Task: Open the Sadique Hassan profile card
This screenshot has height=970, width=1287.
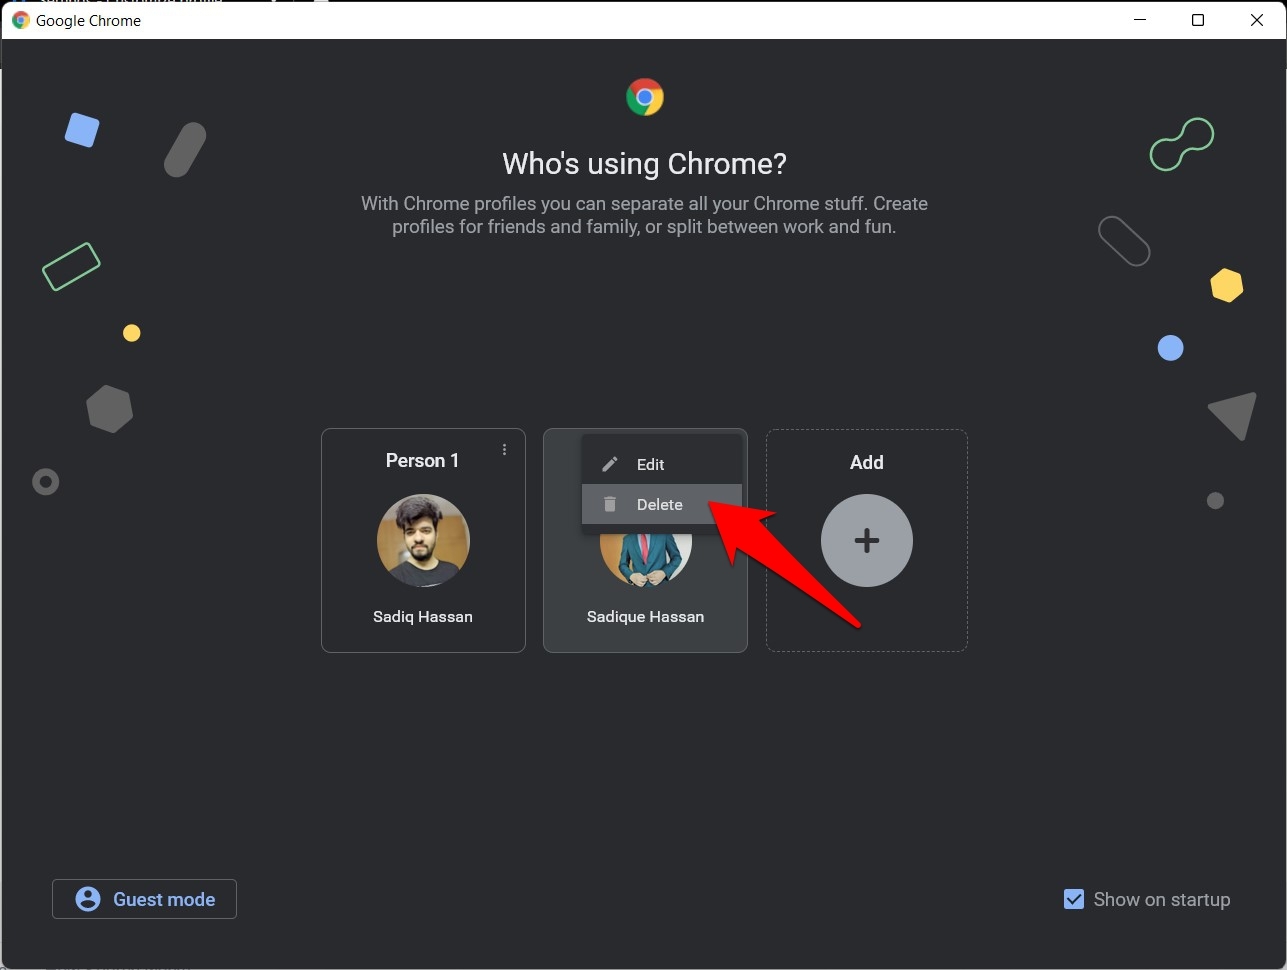Action: [x=645, y=600]
